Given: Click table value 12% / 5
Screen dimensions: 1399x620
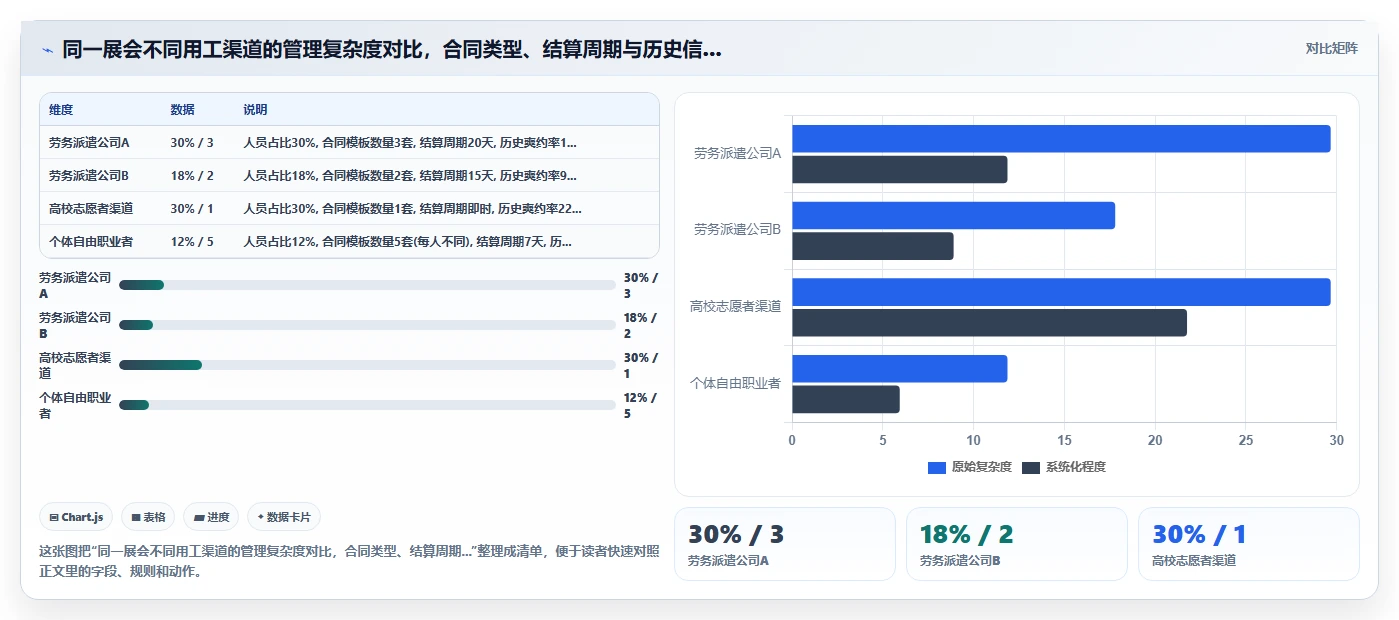Looking at the screenshot, I should (x=192, y=242).
